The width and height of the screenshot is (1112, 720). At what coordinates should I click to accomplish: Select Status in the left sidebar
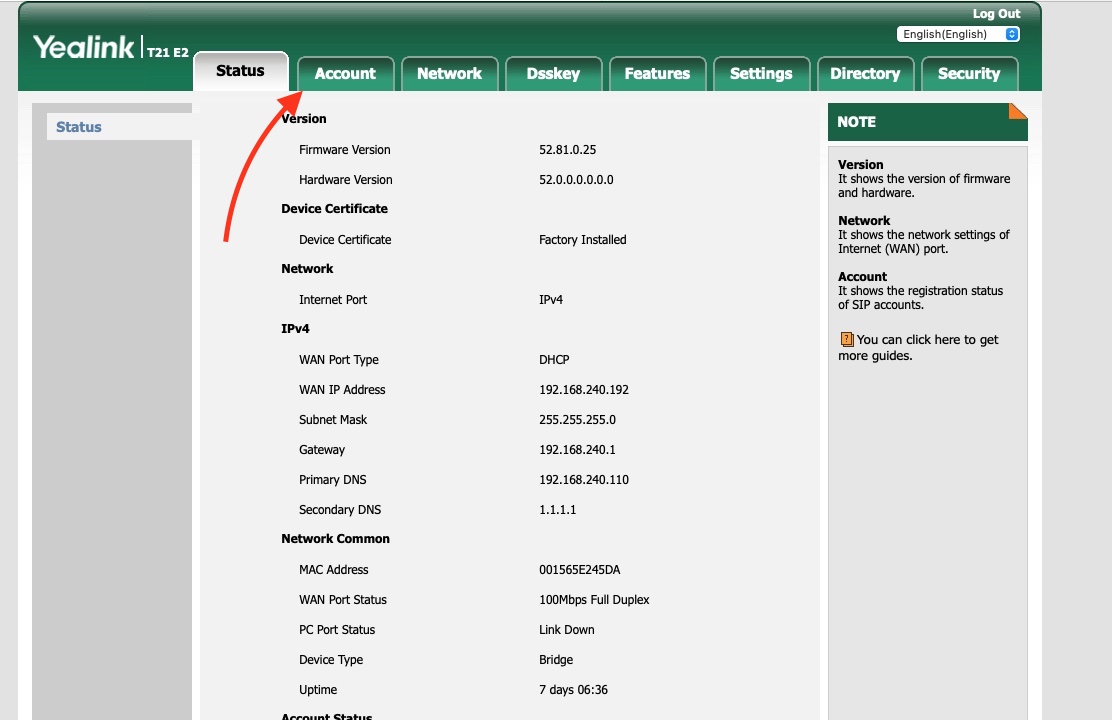pos(79,127)
